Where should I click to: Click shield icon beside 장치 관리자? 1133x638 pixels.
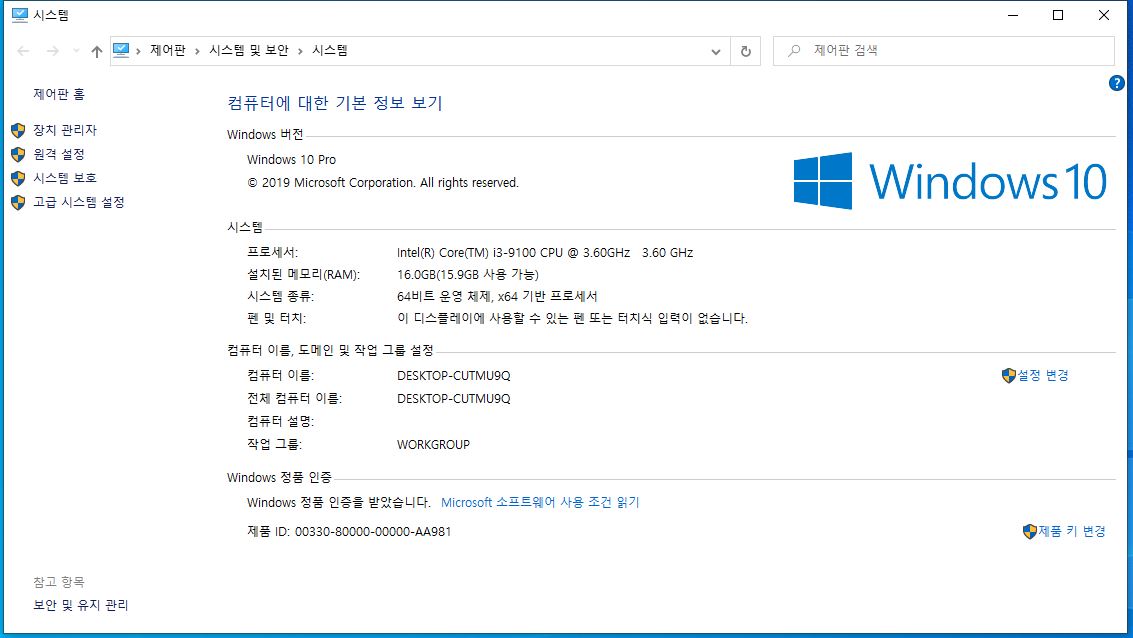coord(18,130)
